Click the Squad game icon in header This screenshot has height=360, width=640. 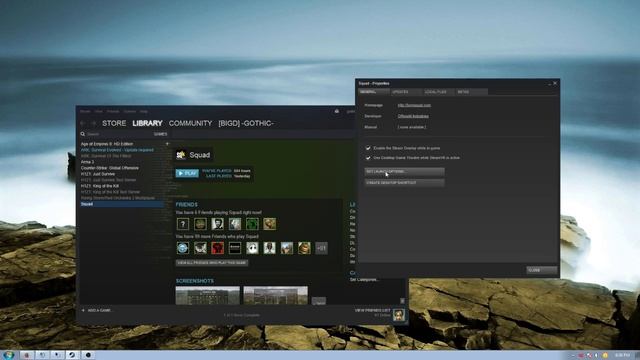coord(181,155)
